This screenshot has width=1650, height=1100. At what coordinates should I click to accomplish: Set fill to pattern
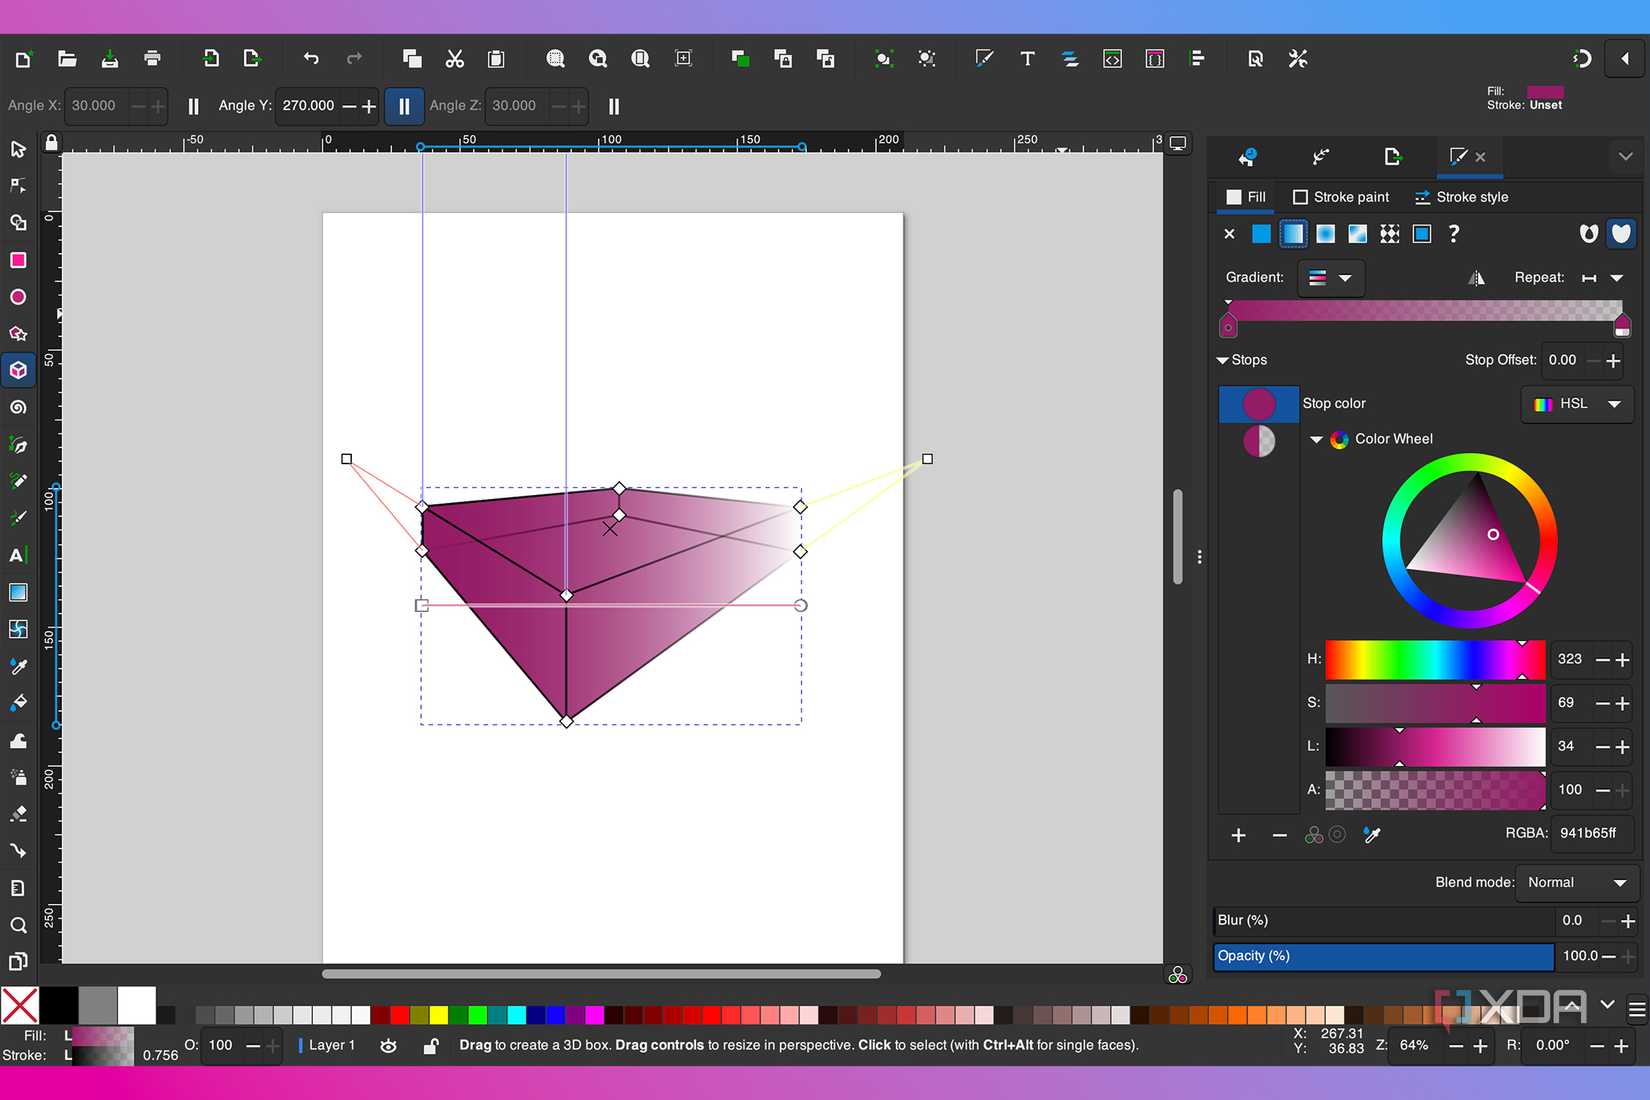click(1389, 233)
